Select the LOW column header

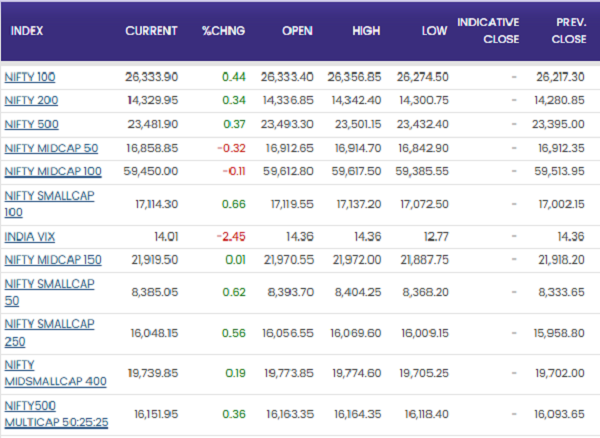[x=432, y=31]
